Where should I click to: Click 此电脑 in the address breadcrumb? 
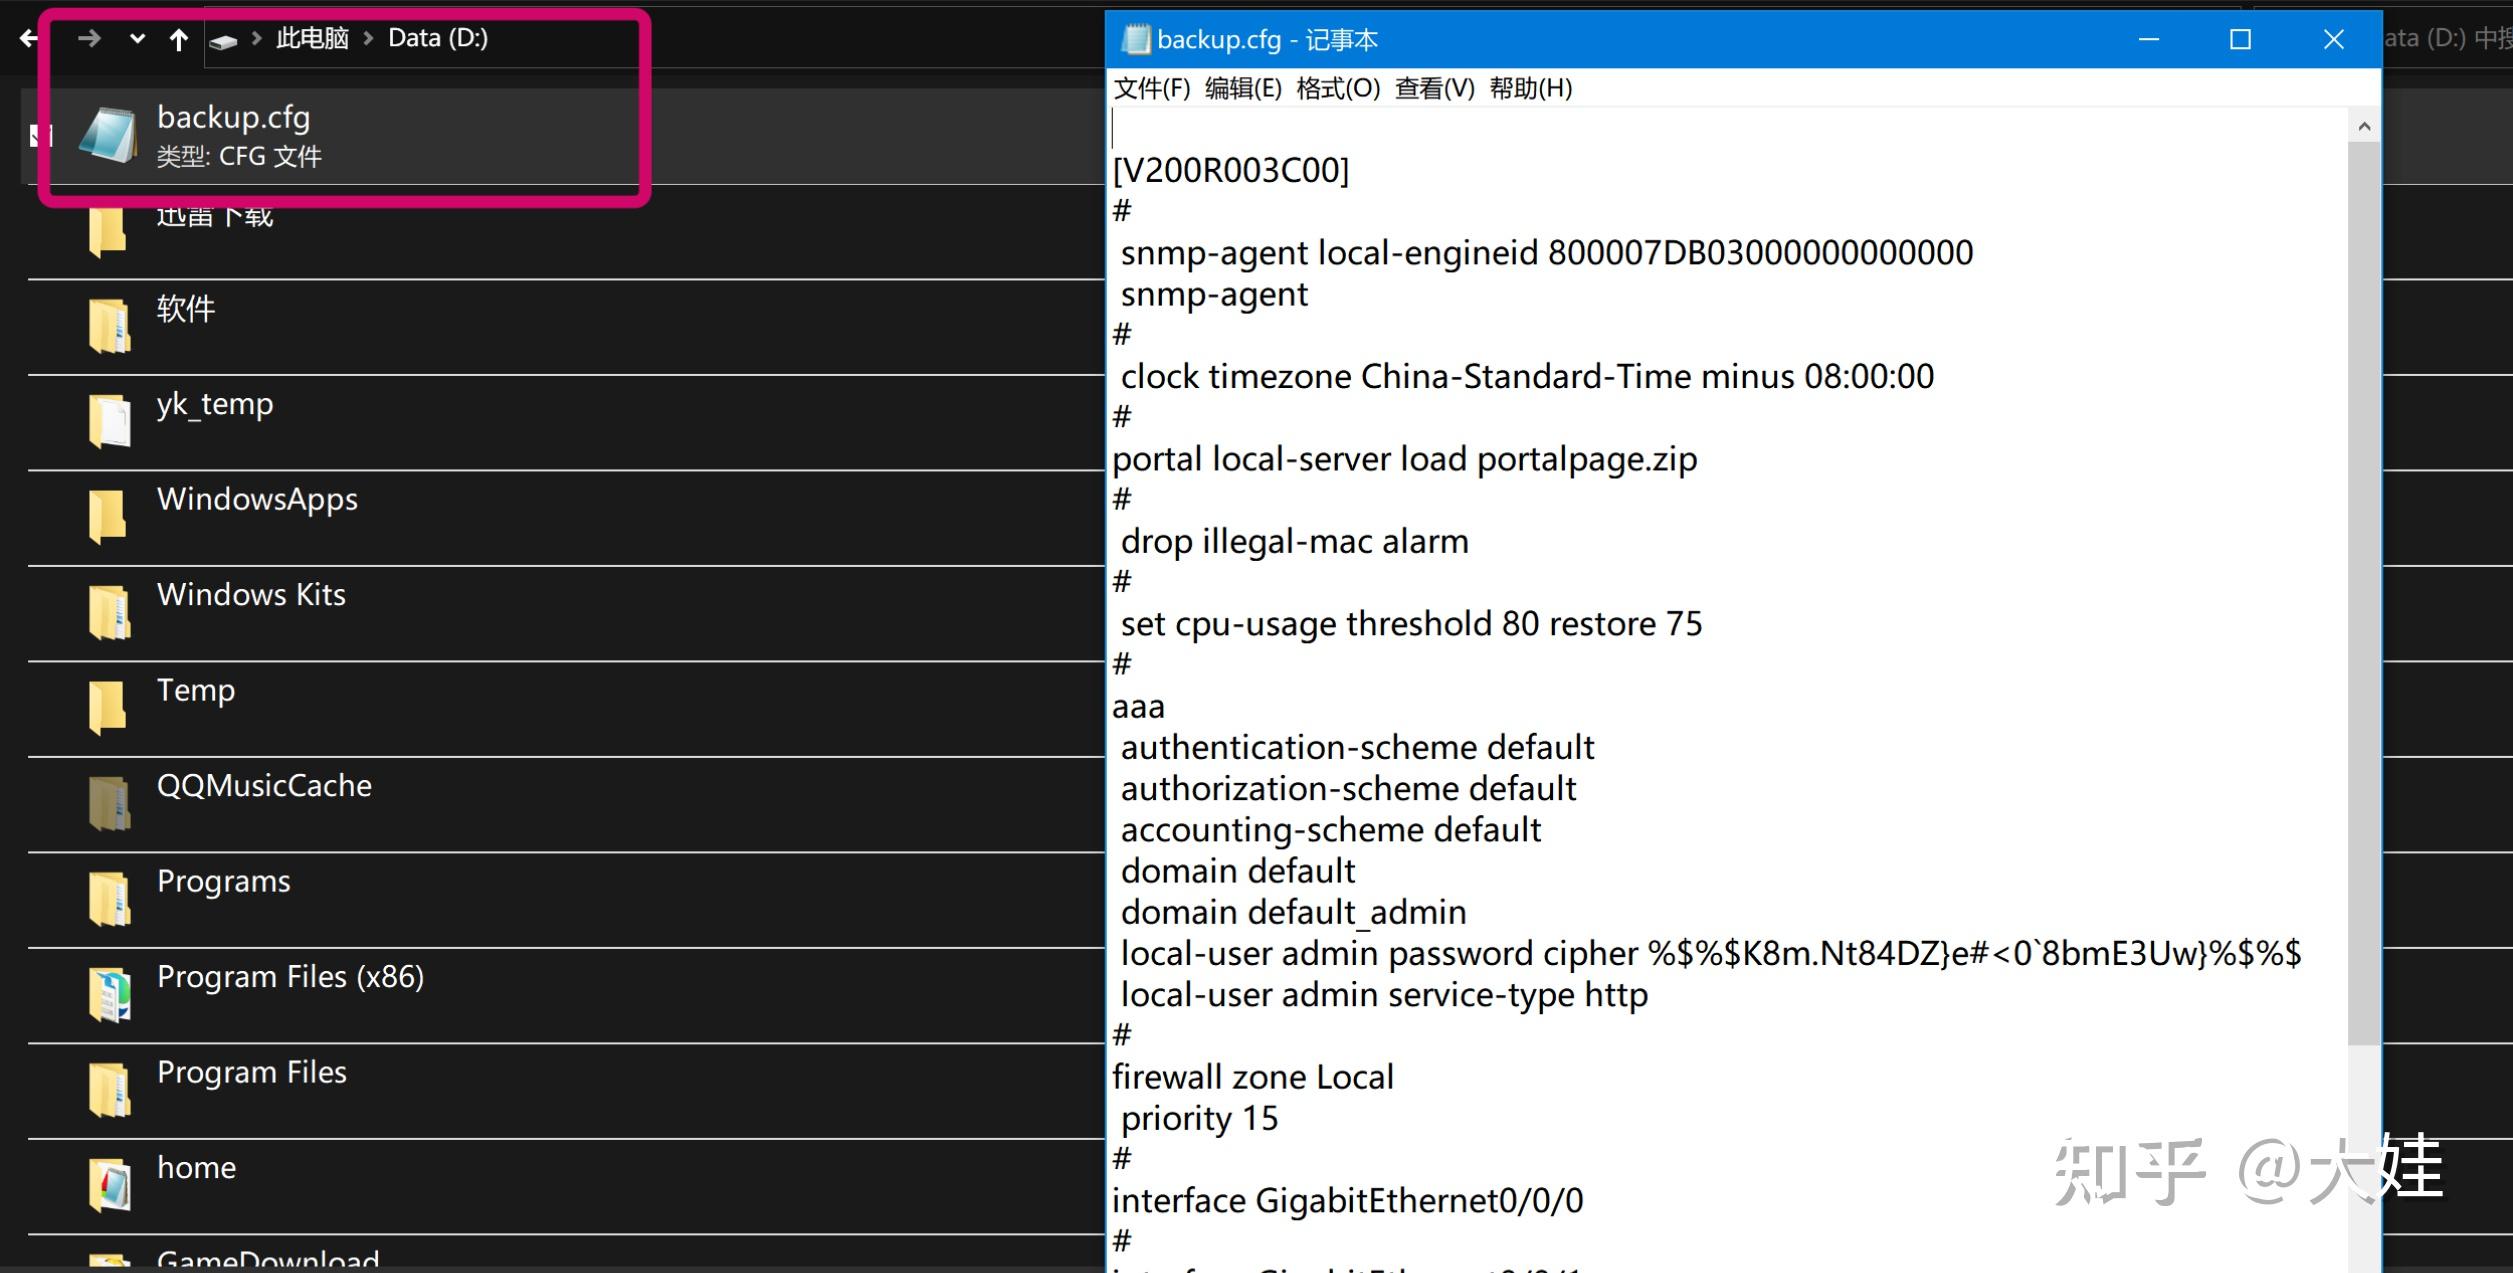pos(312,38)
